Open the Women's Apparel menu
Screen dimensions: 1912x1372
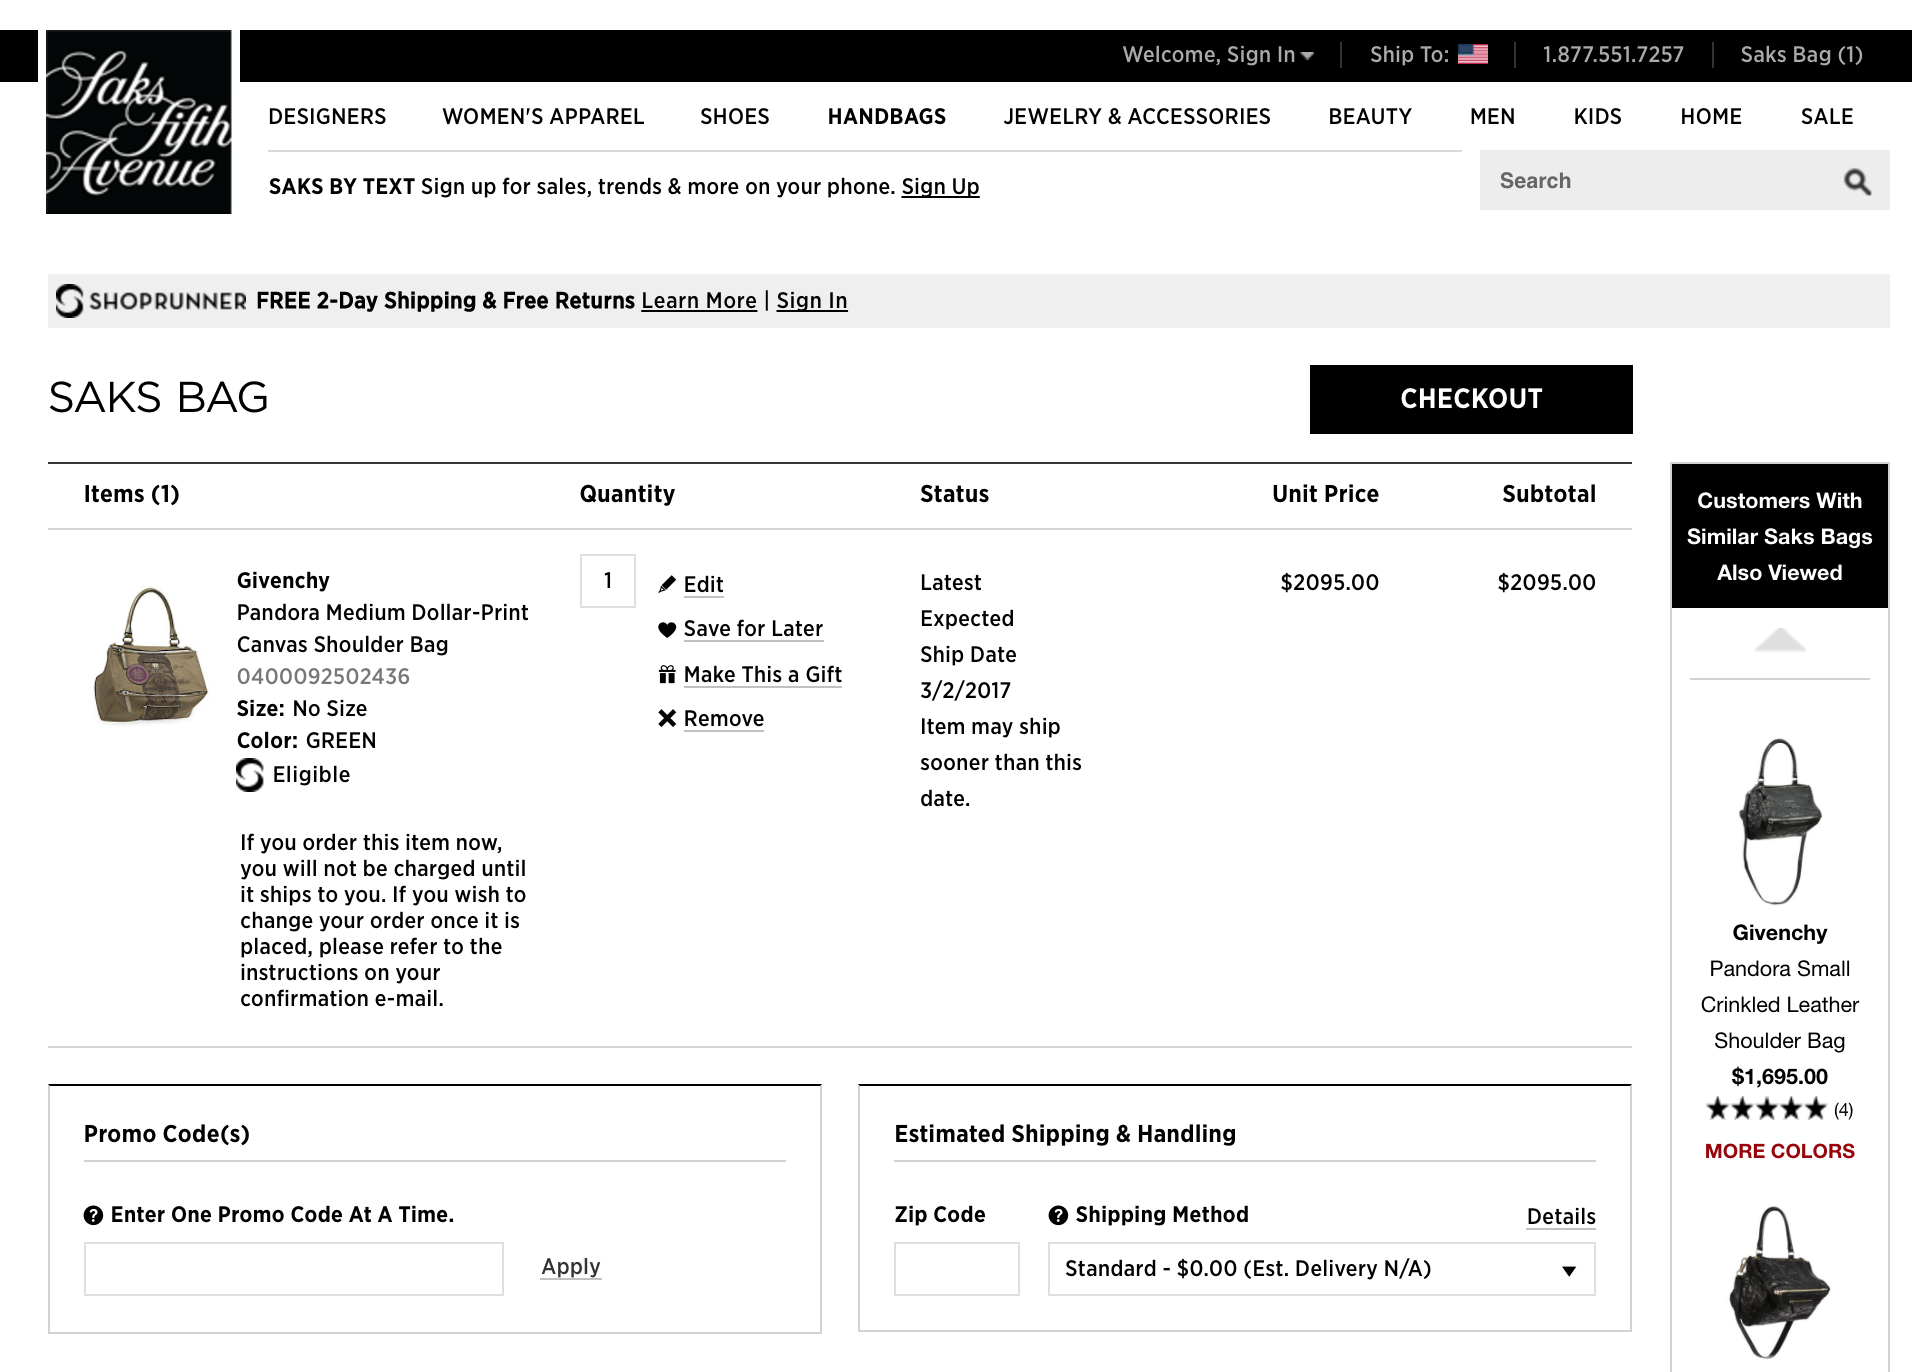point(543,117)
